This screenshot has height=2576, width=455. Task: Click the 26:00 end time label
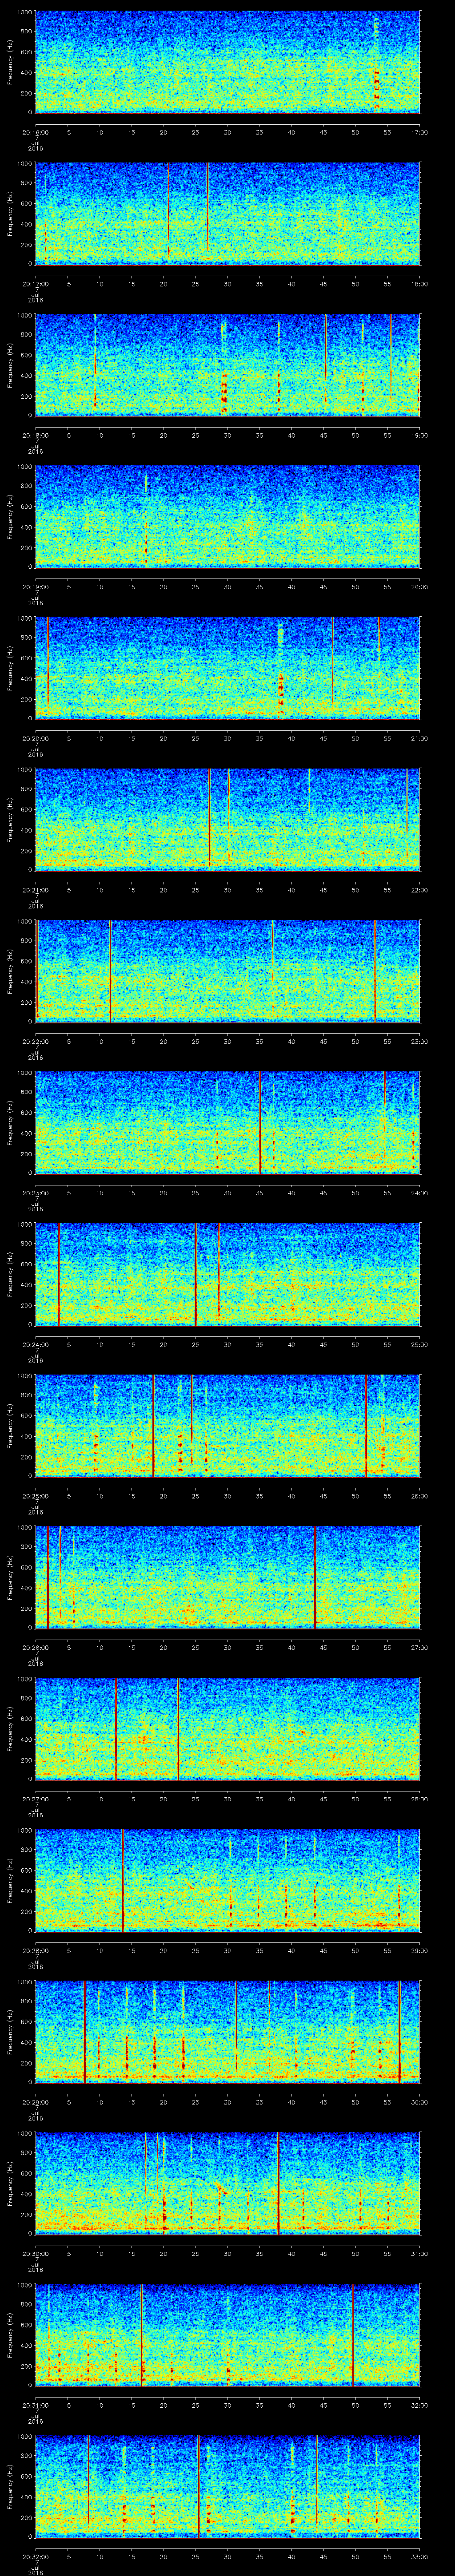click(419, 1495)
